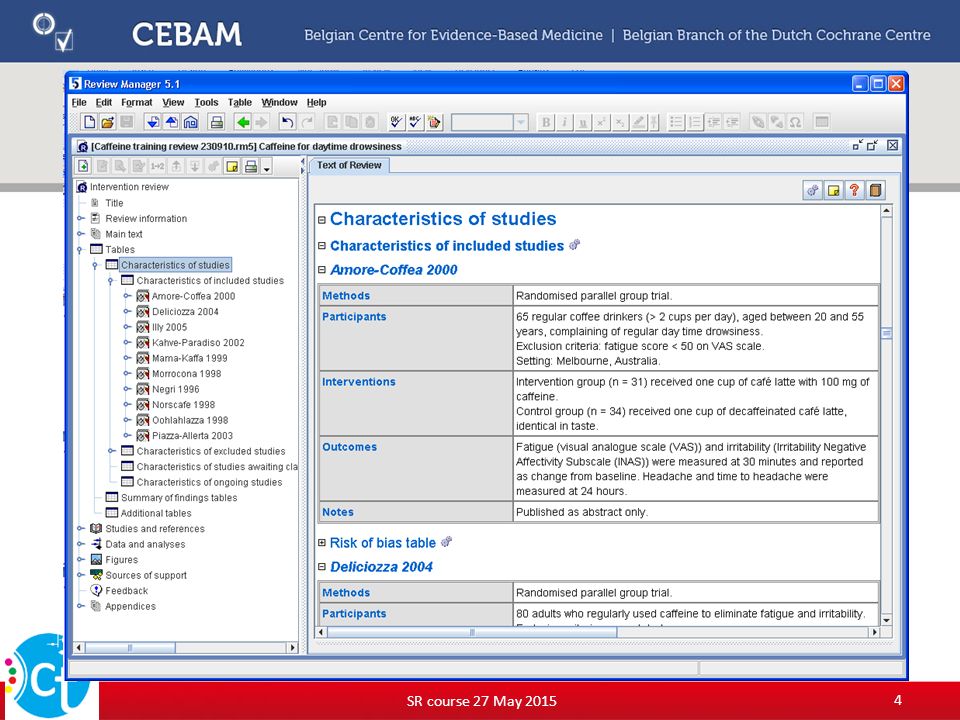Undo the last action
The width and height of the screenshot is (960, 720).
(287, 122)
